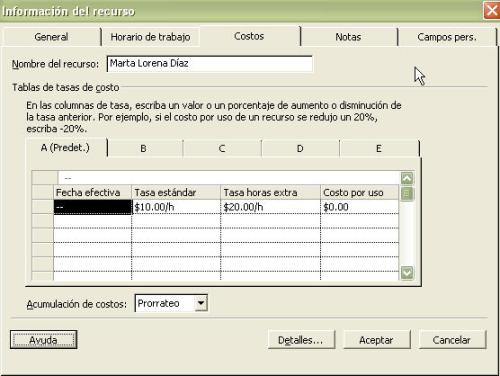
Task: Switch to cost rate table B
Action: click(x=143, y=148)
